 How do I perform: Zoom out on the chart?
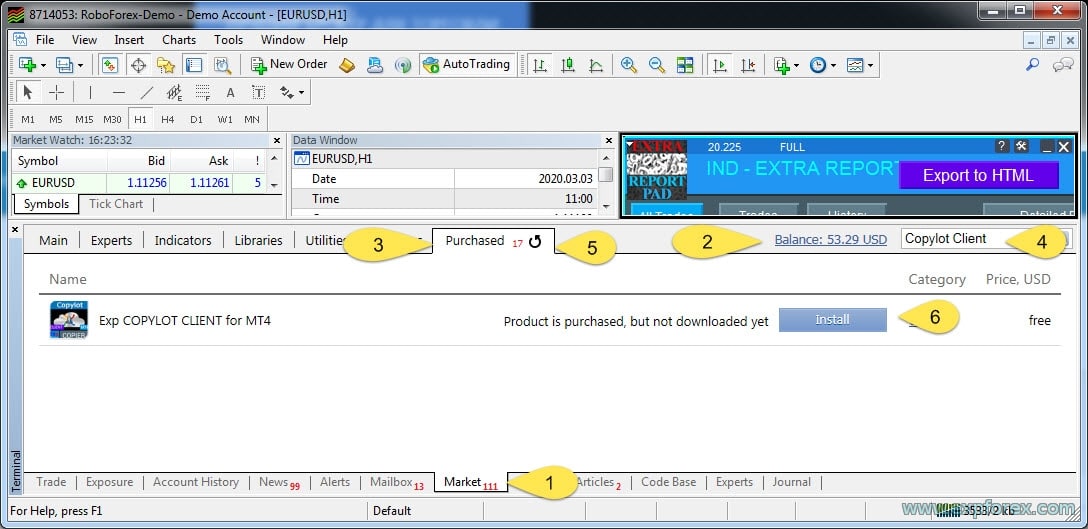point(656,65)
